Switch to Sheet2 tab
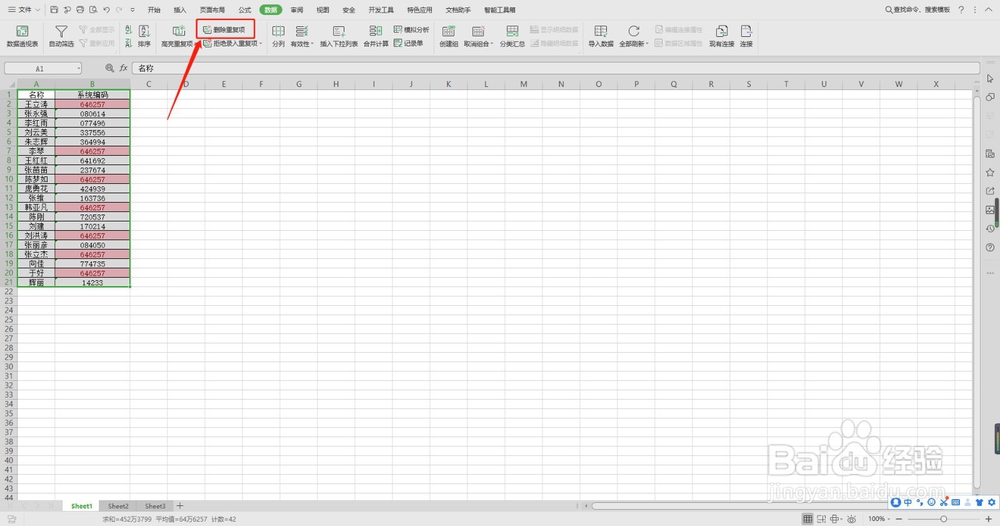 tap(118, 506)
